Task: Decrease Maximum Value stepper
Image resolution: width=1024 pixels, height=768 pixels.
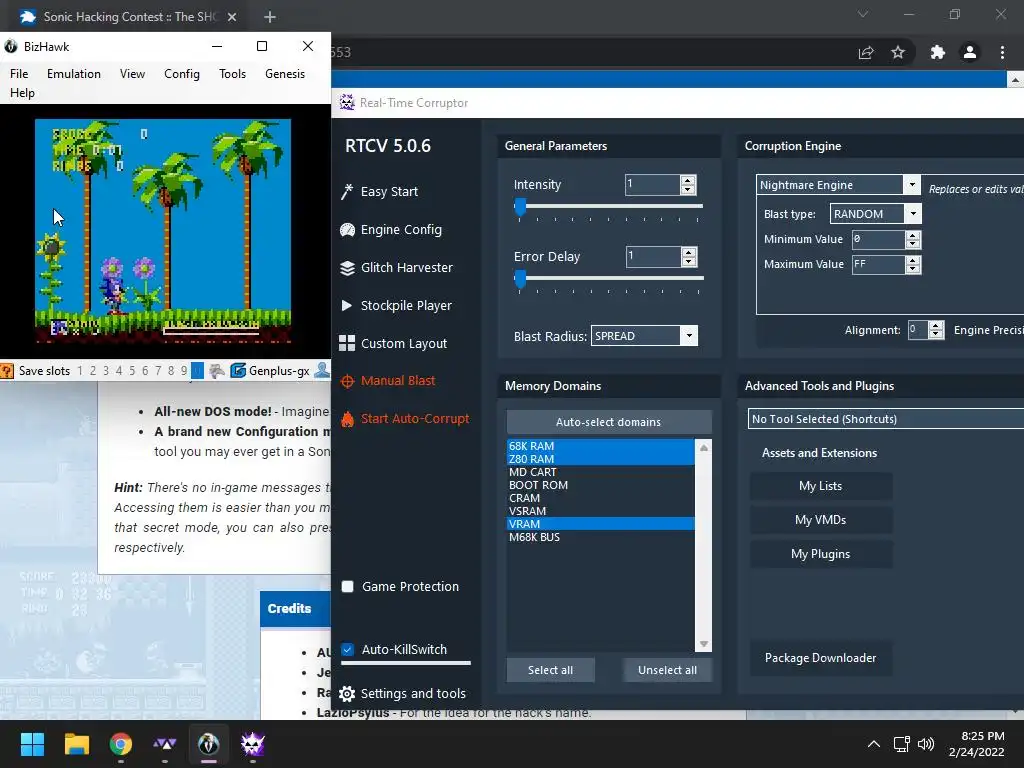Action: pyautogui.click(x=913, y=268)
